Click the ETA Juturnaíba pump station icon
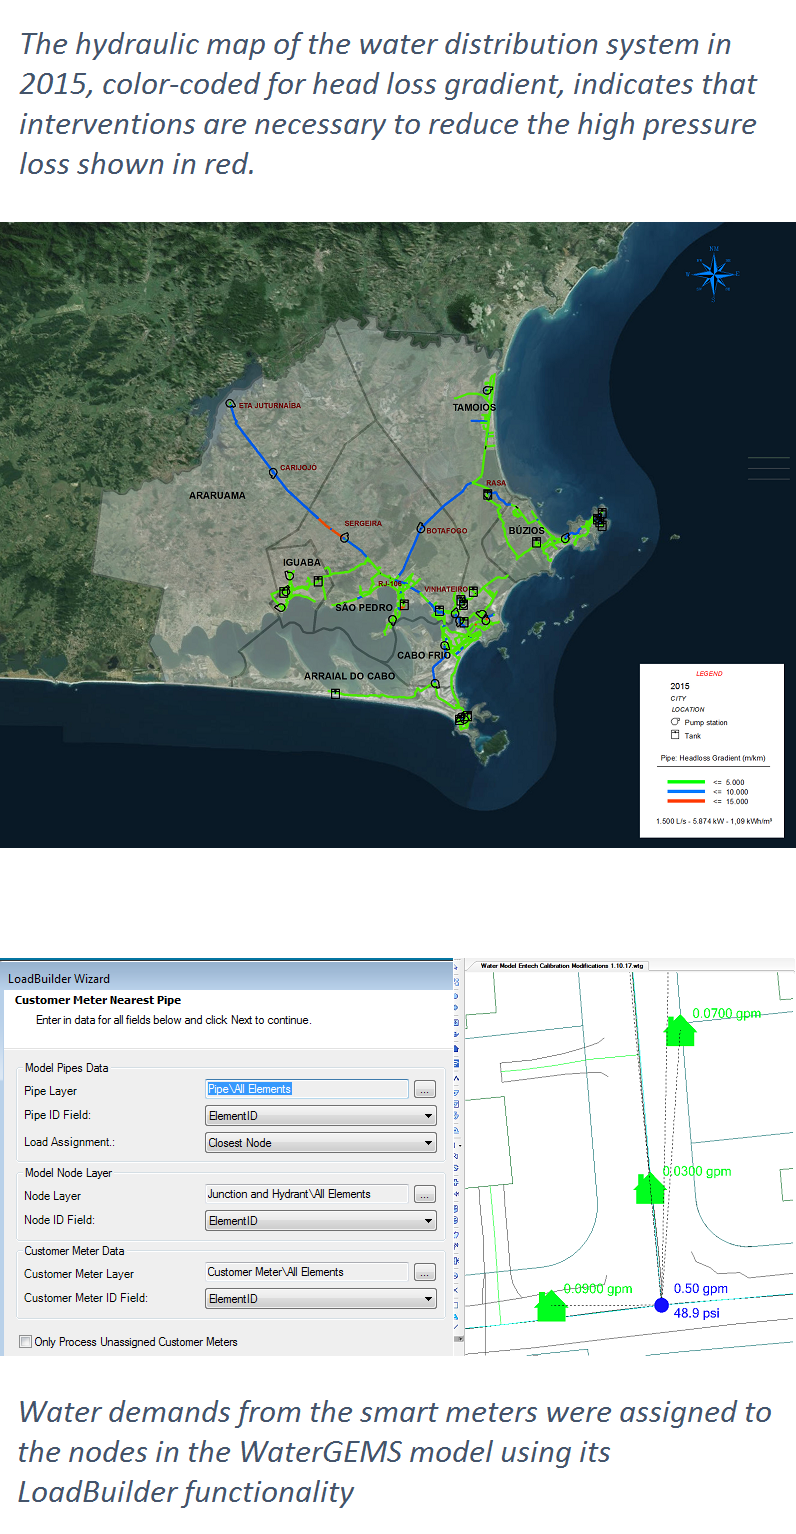This screenshot has height=1534, width=796. click(x=231, y=404)
